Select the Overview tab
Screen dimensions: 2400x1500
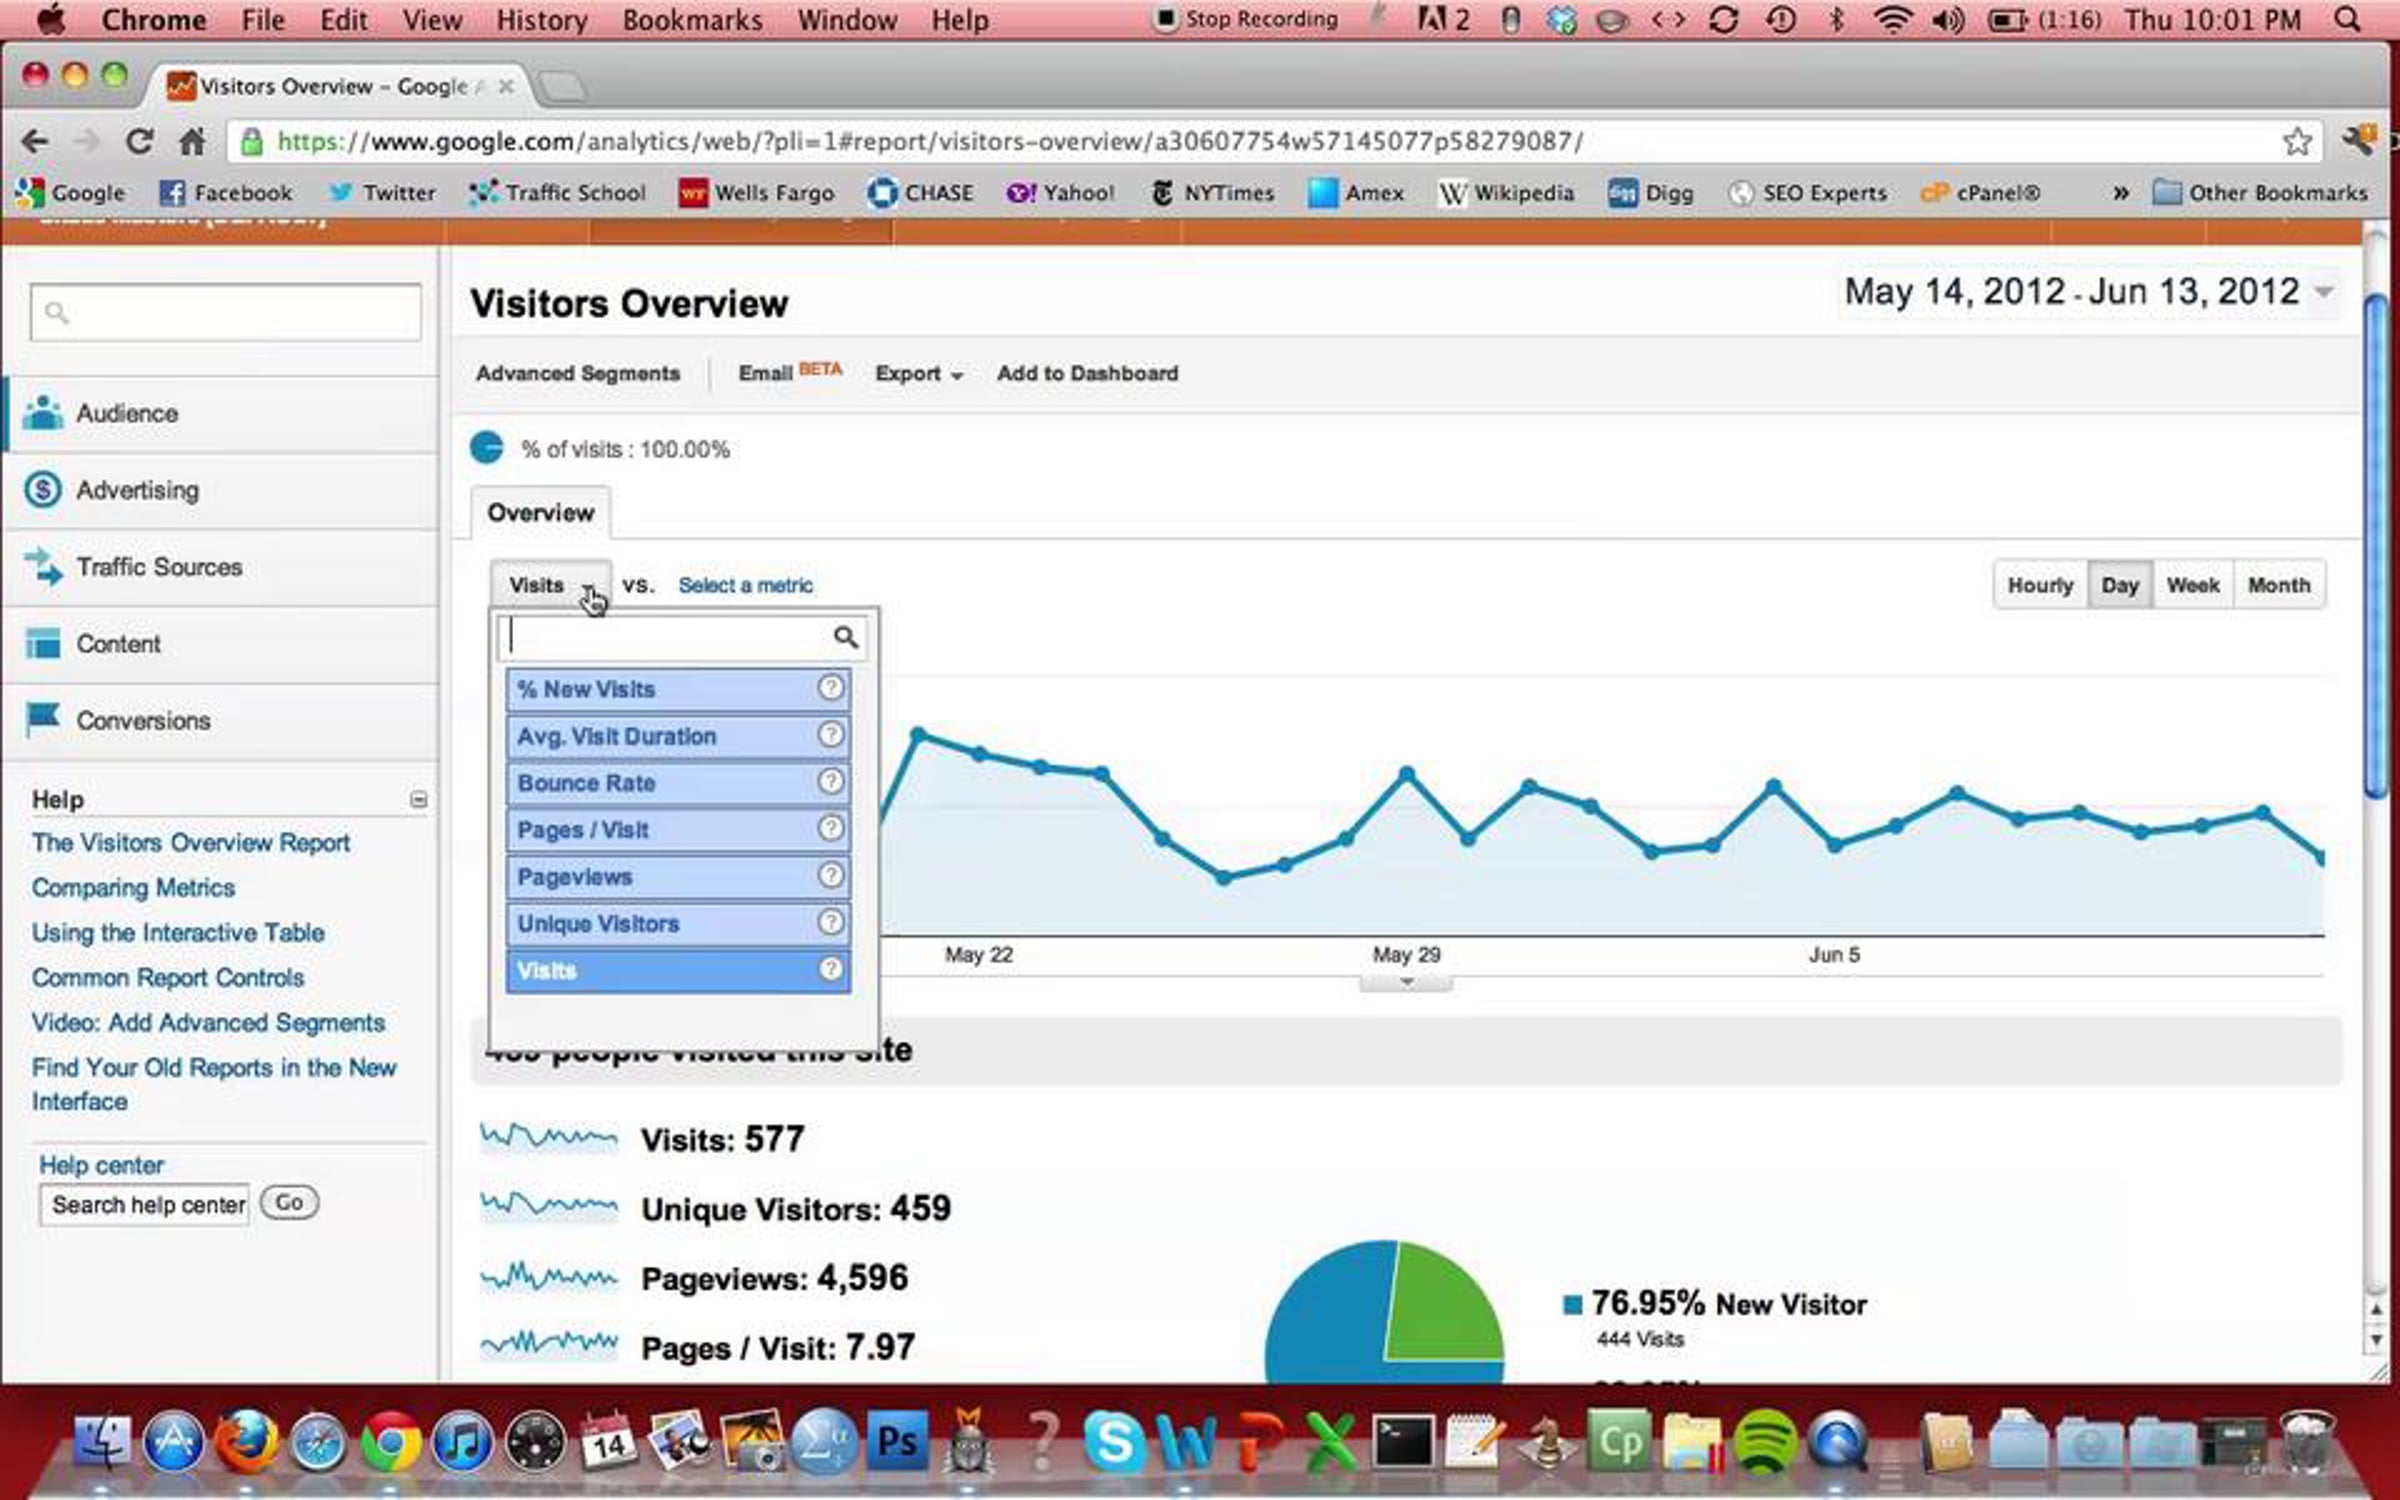(x=540, y=513)
